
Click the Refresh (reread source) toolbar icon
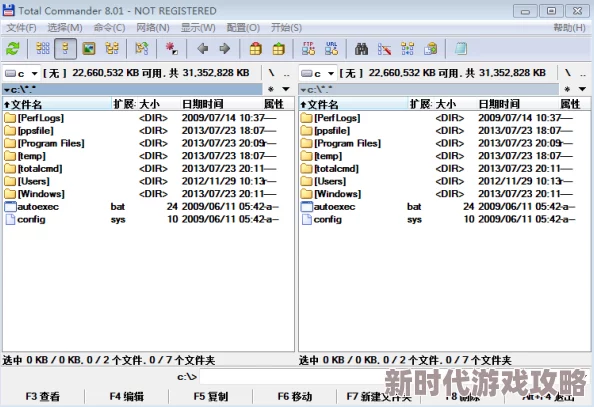pos(13,49)
